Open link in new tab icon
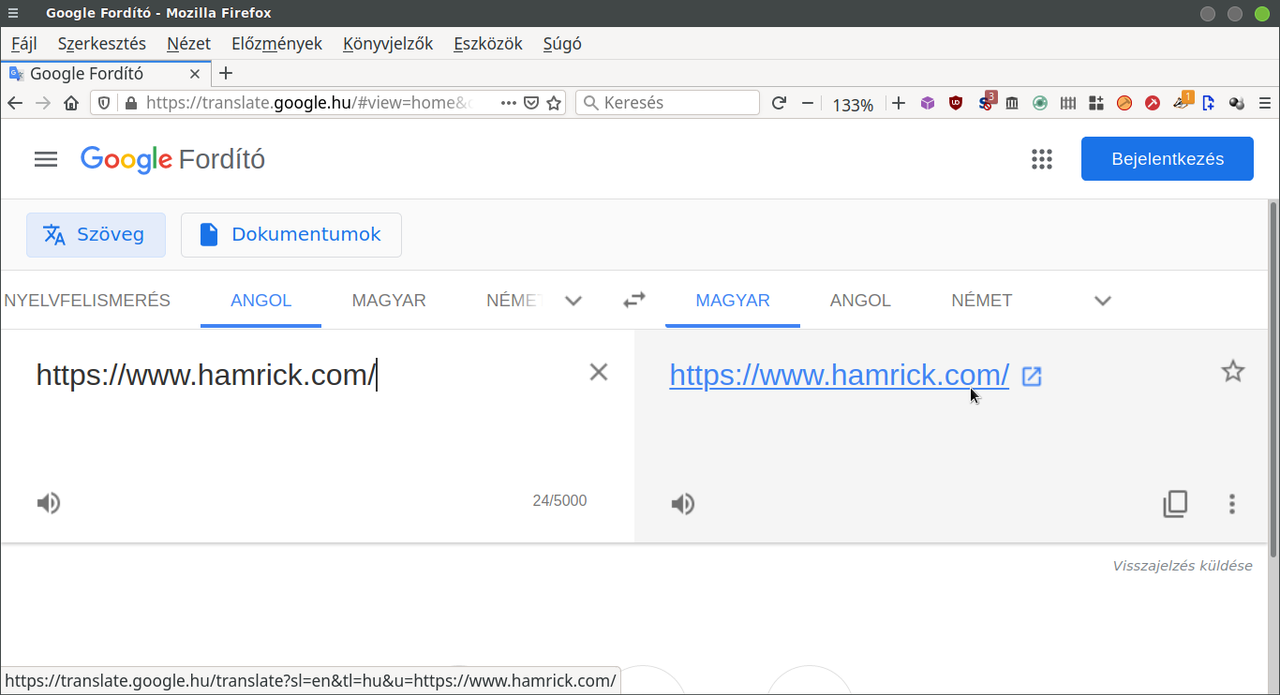 [1032, 376]
